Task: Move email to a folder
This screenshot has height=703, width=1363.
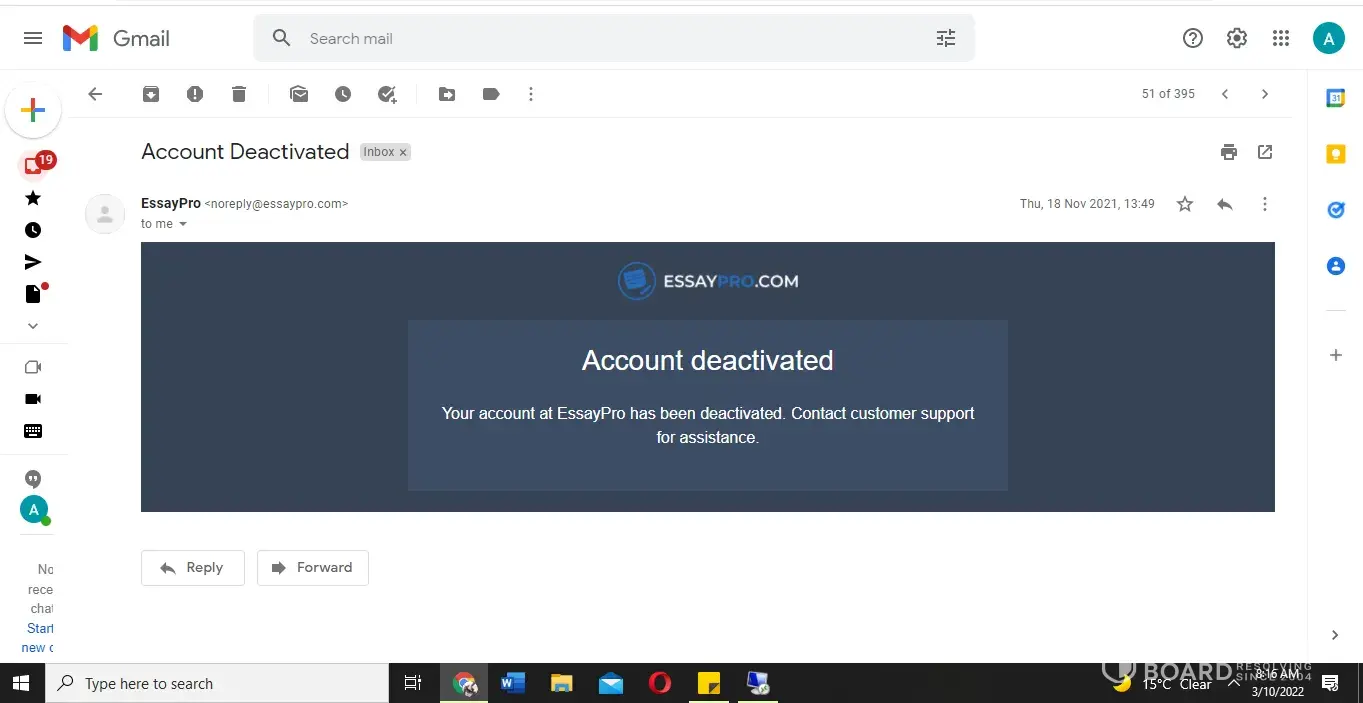Action: [x=447, y=94]
